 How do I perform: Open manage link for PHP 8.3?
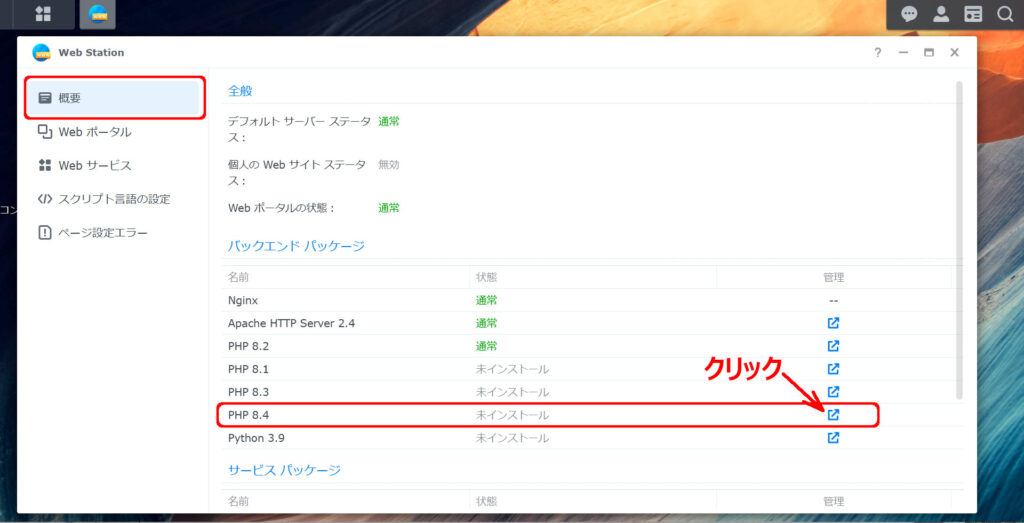pyautogui.click(x=833, y=392)
